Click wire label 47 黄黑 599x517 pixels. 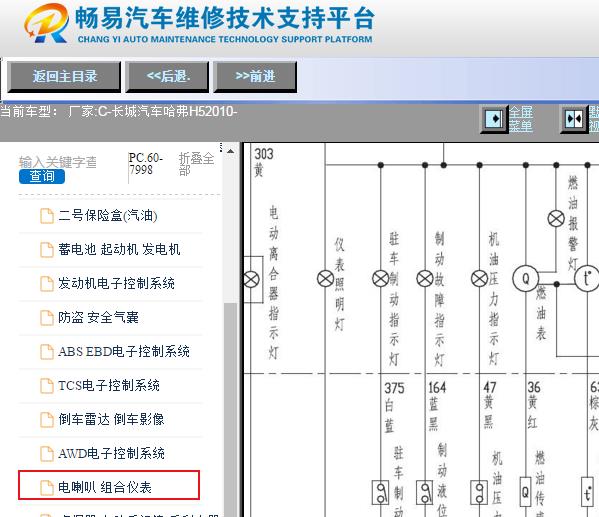click(489, 405)
